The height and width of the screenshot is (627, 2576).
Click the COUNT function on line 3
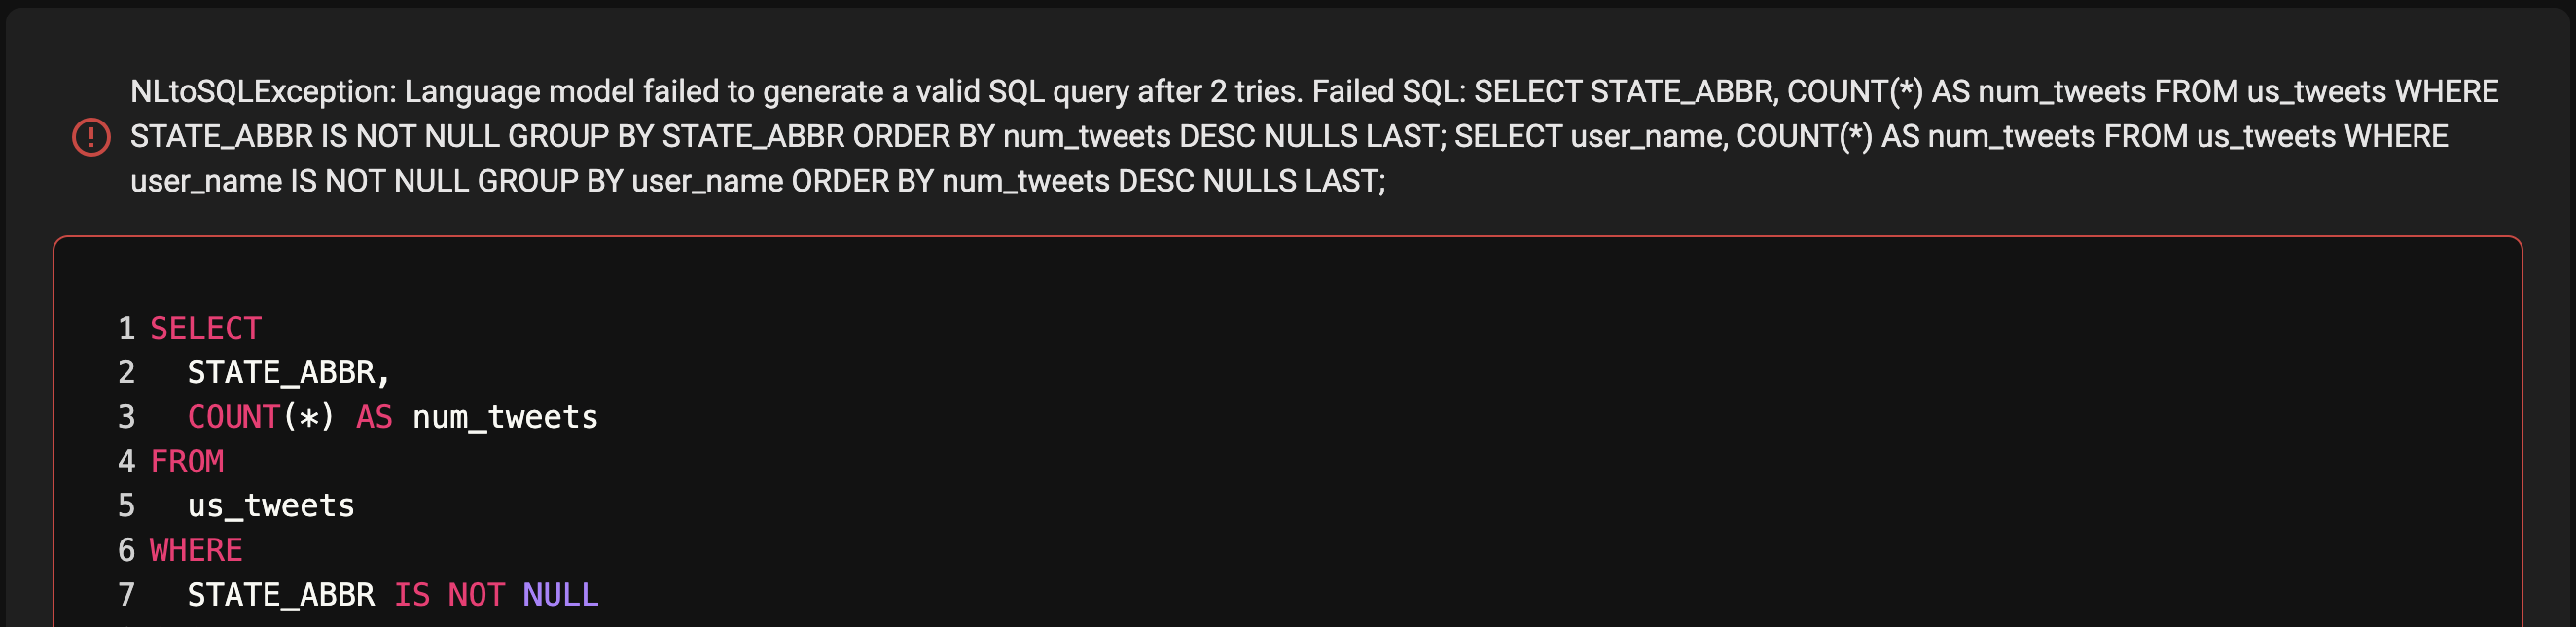click(233, 417)
